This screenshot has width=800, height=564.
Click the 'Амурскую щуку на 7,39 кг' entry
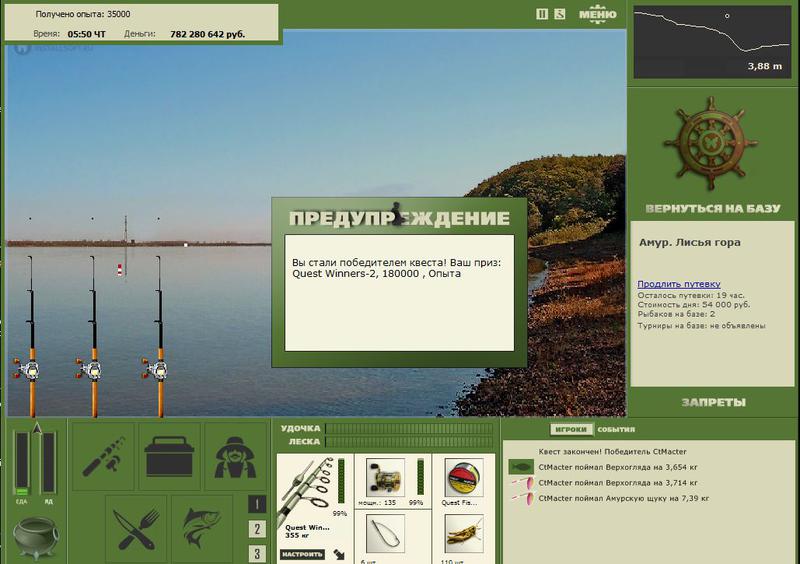[x=623, y=498]
